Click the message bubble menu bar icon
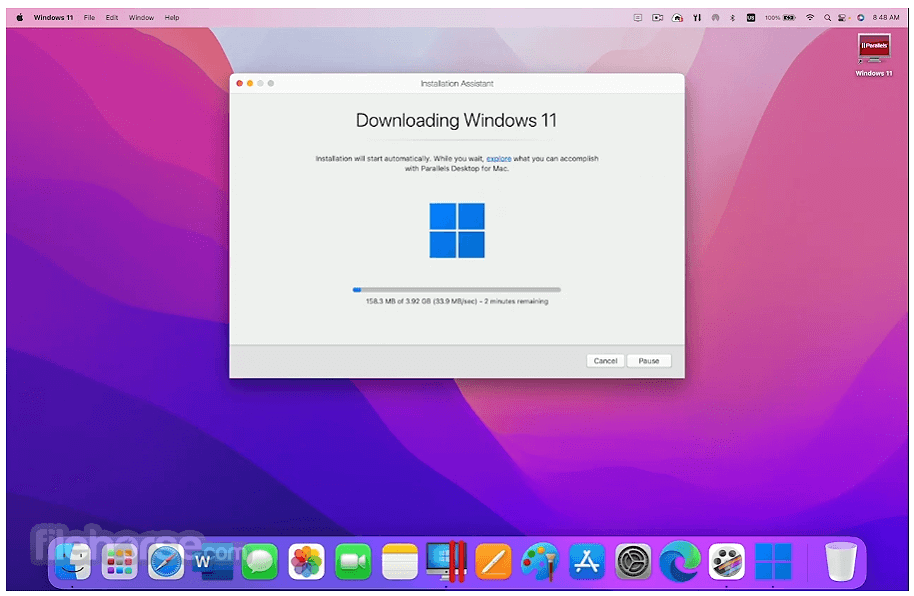 pyautogui.click(x=638, y=17)
